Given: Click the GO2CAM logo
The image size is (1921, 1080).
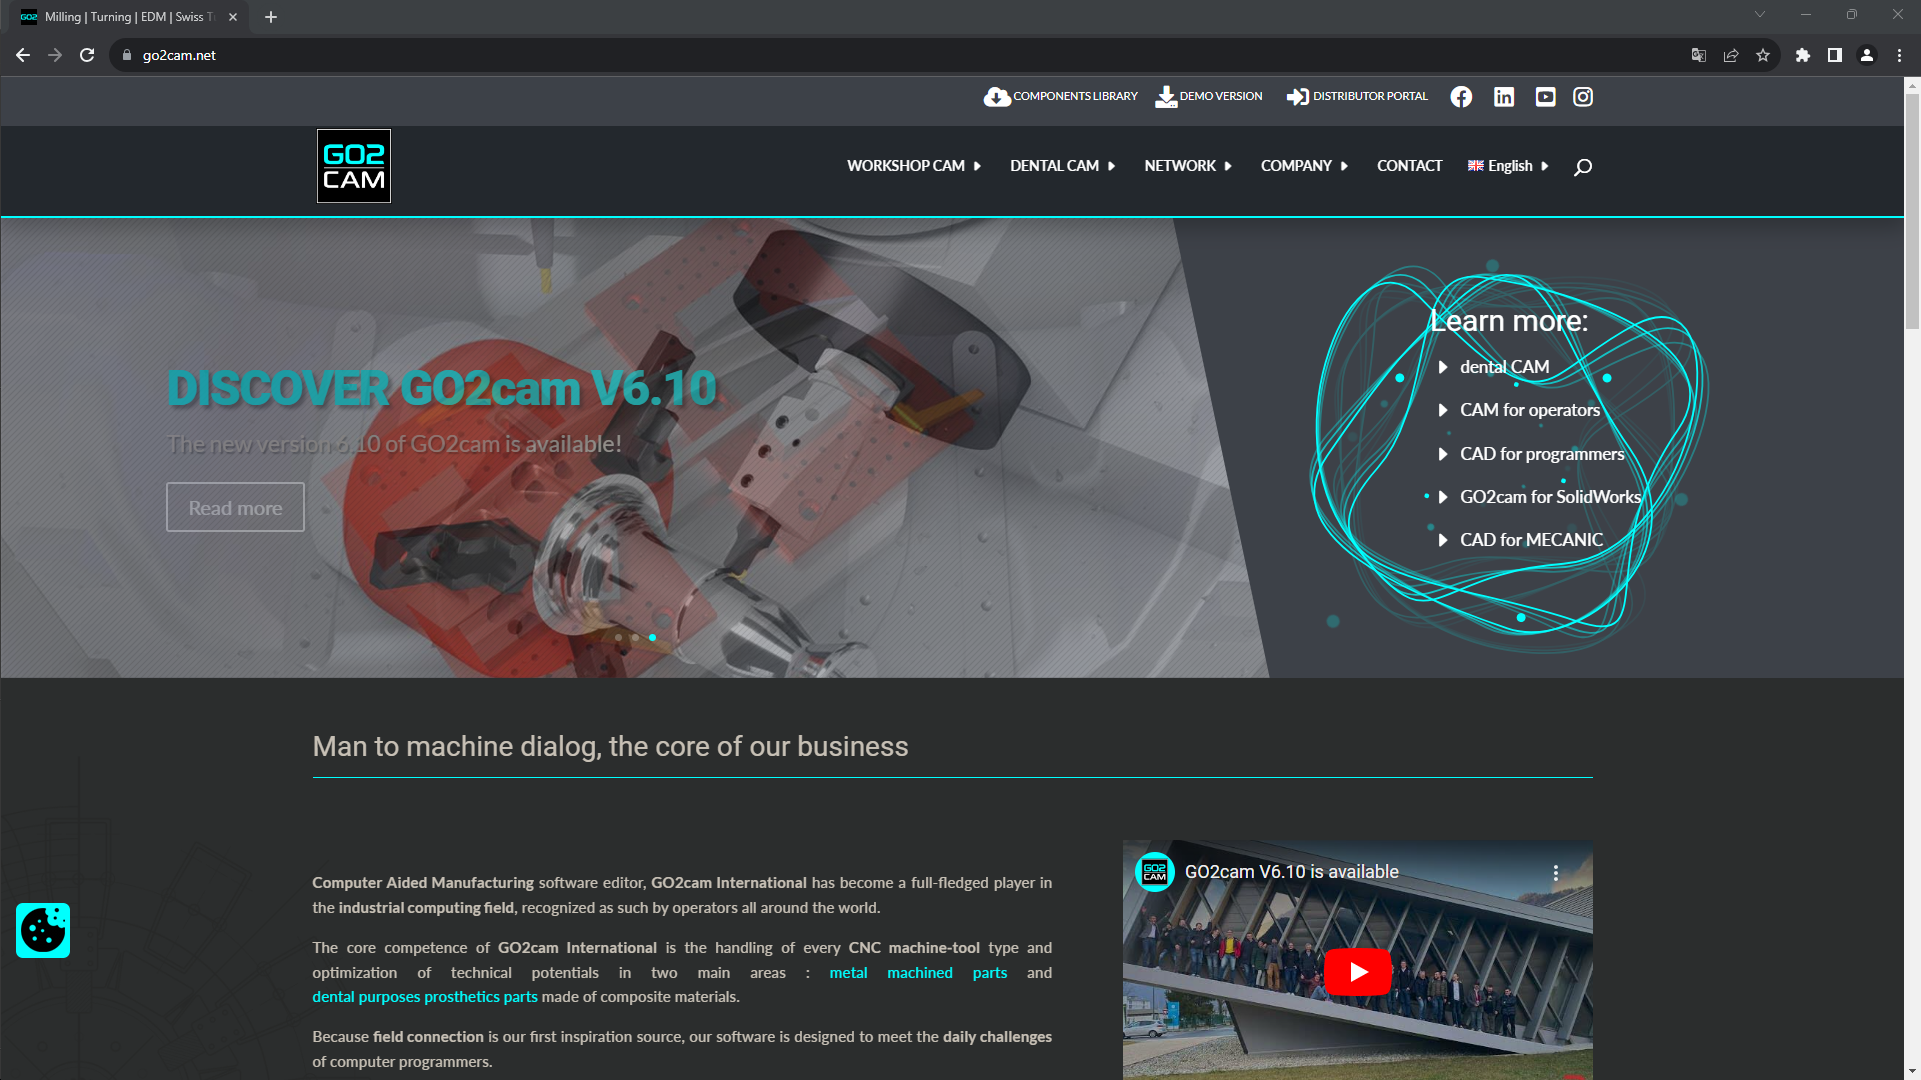Looking at the screenshot, I should (353, 165).
